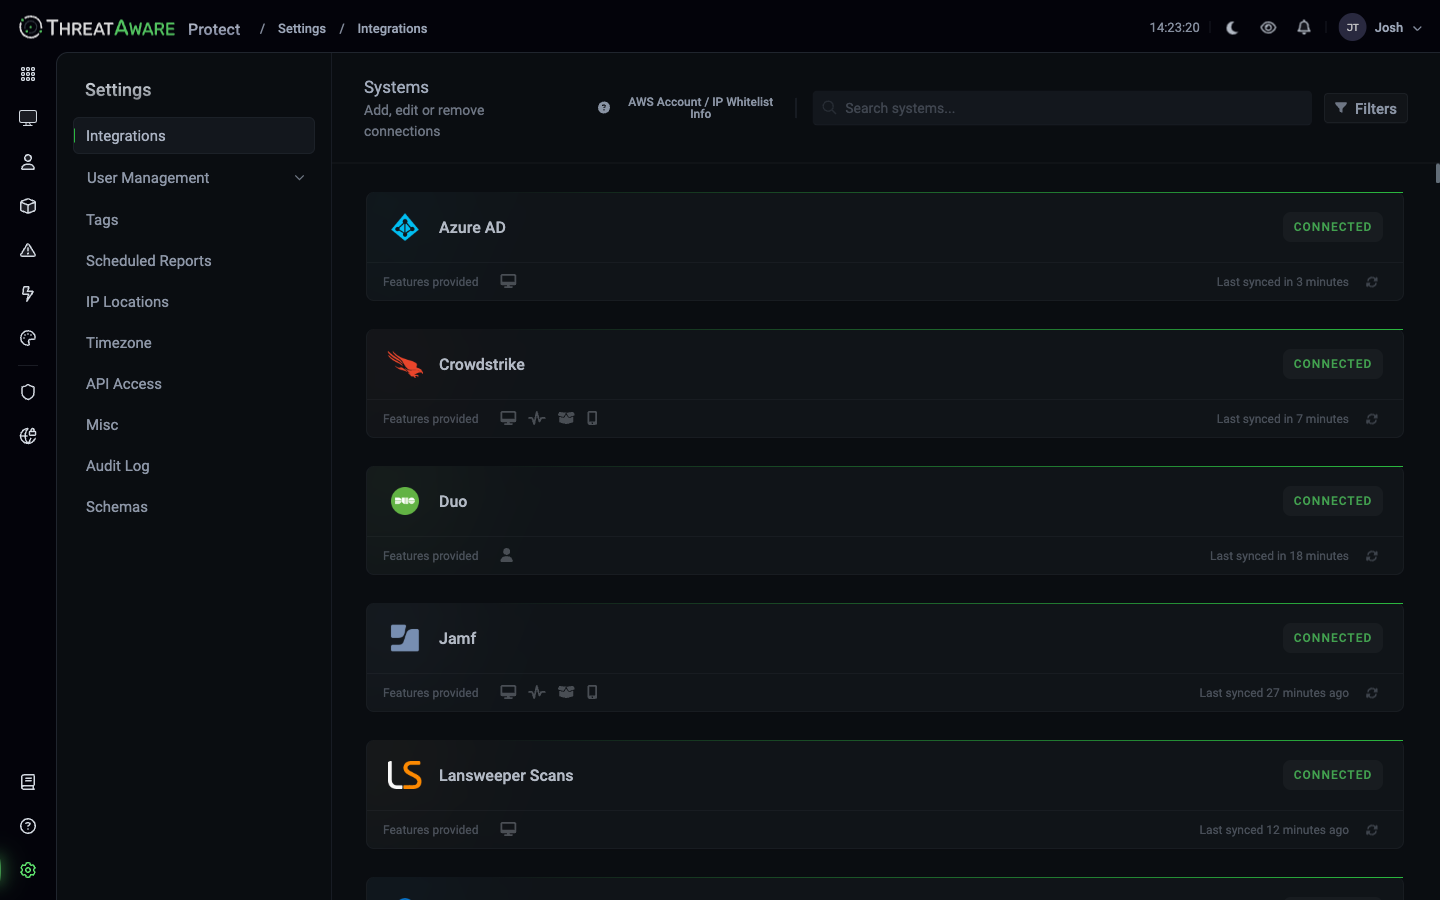Open the apps grid icon in left rail
Viewport: 1440px width, 900px height.
pos(28,74)
